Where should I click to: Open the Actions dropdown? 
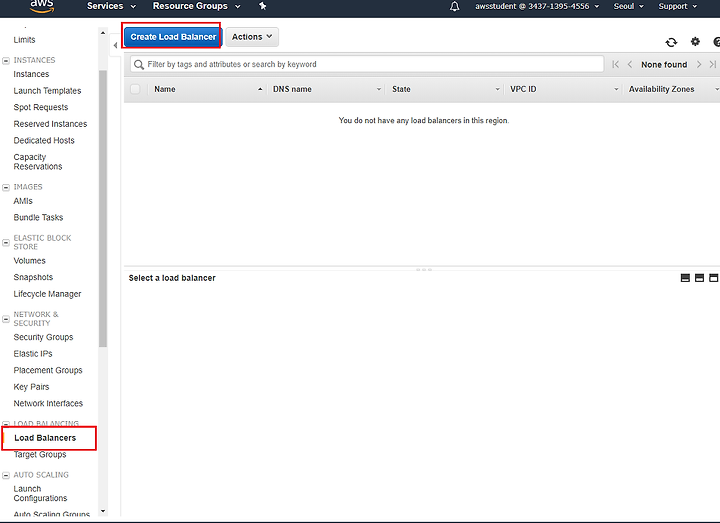point(252,37)
